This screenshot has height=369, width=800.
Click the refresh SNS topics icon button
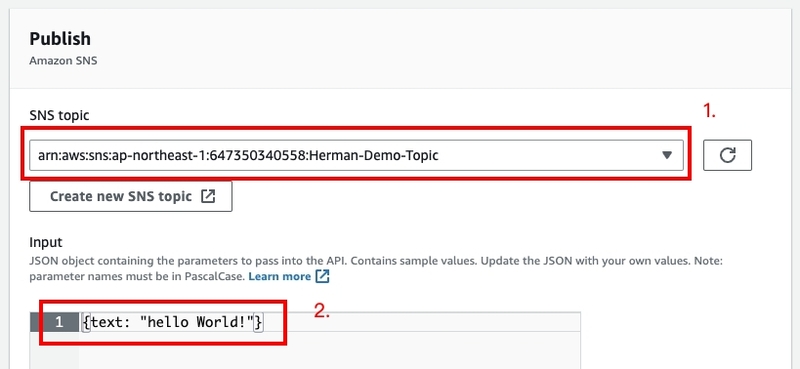(727, 155)
